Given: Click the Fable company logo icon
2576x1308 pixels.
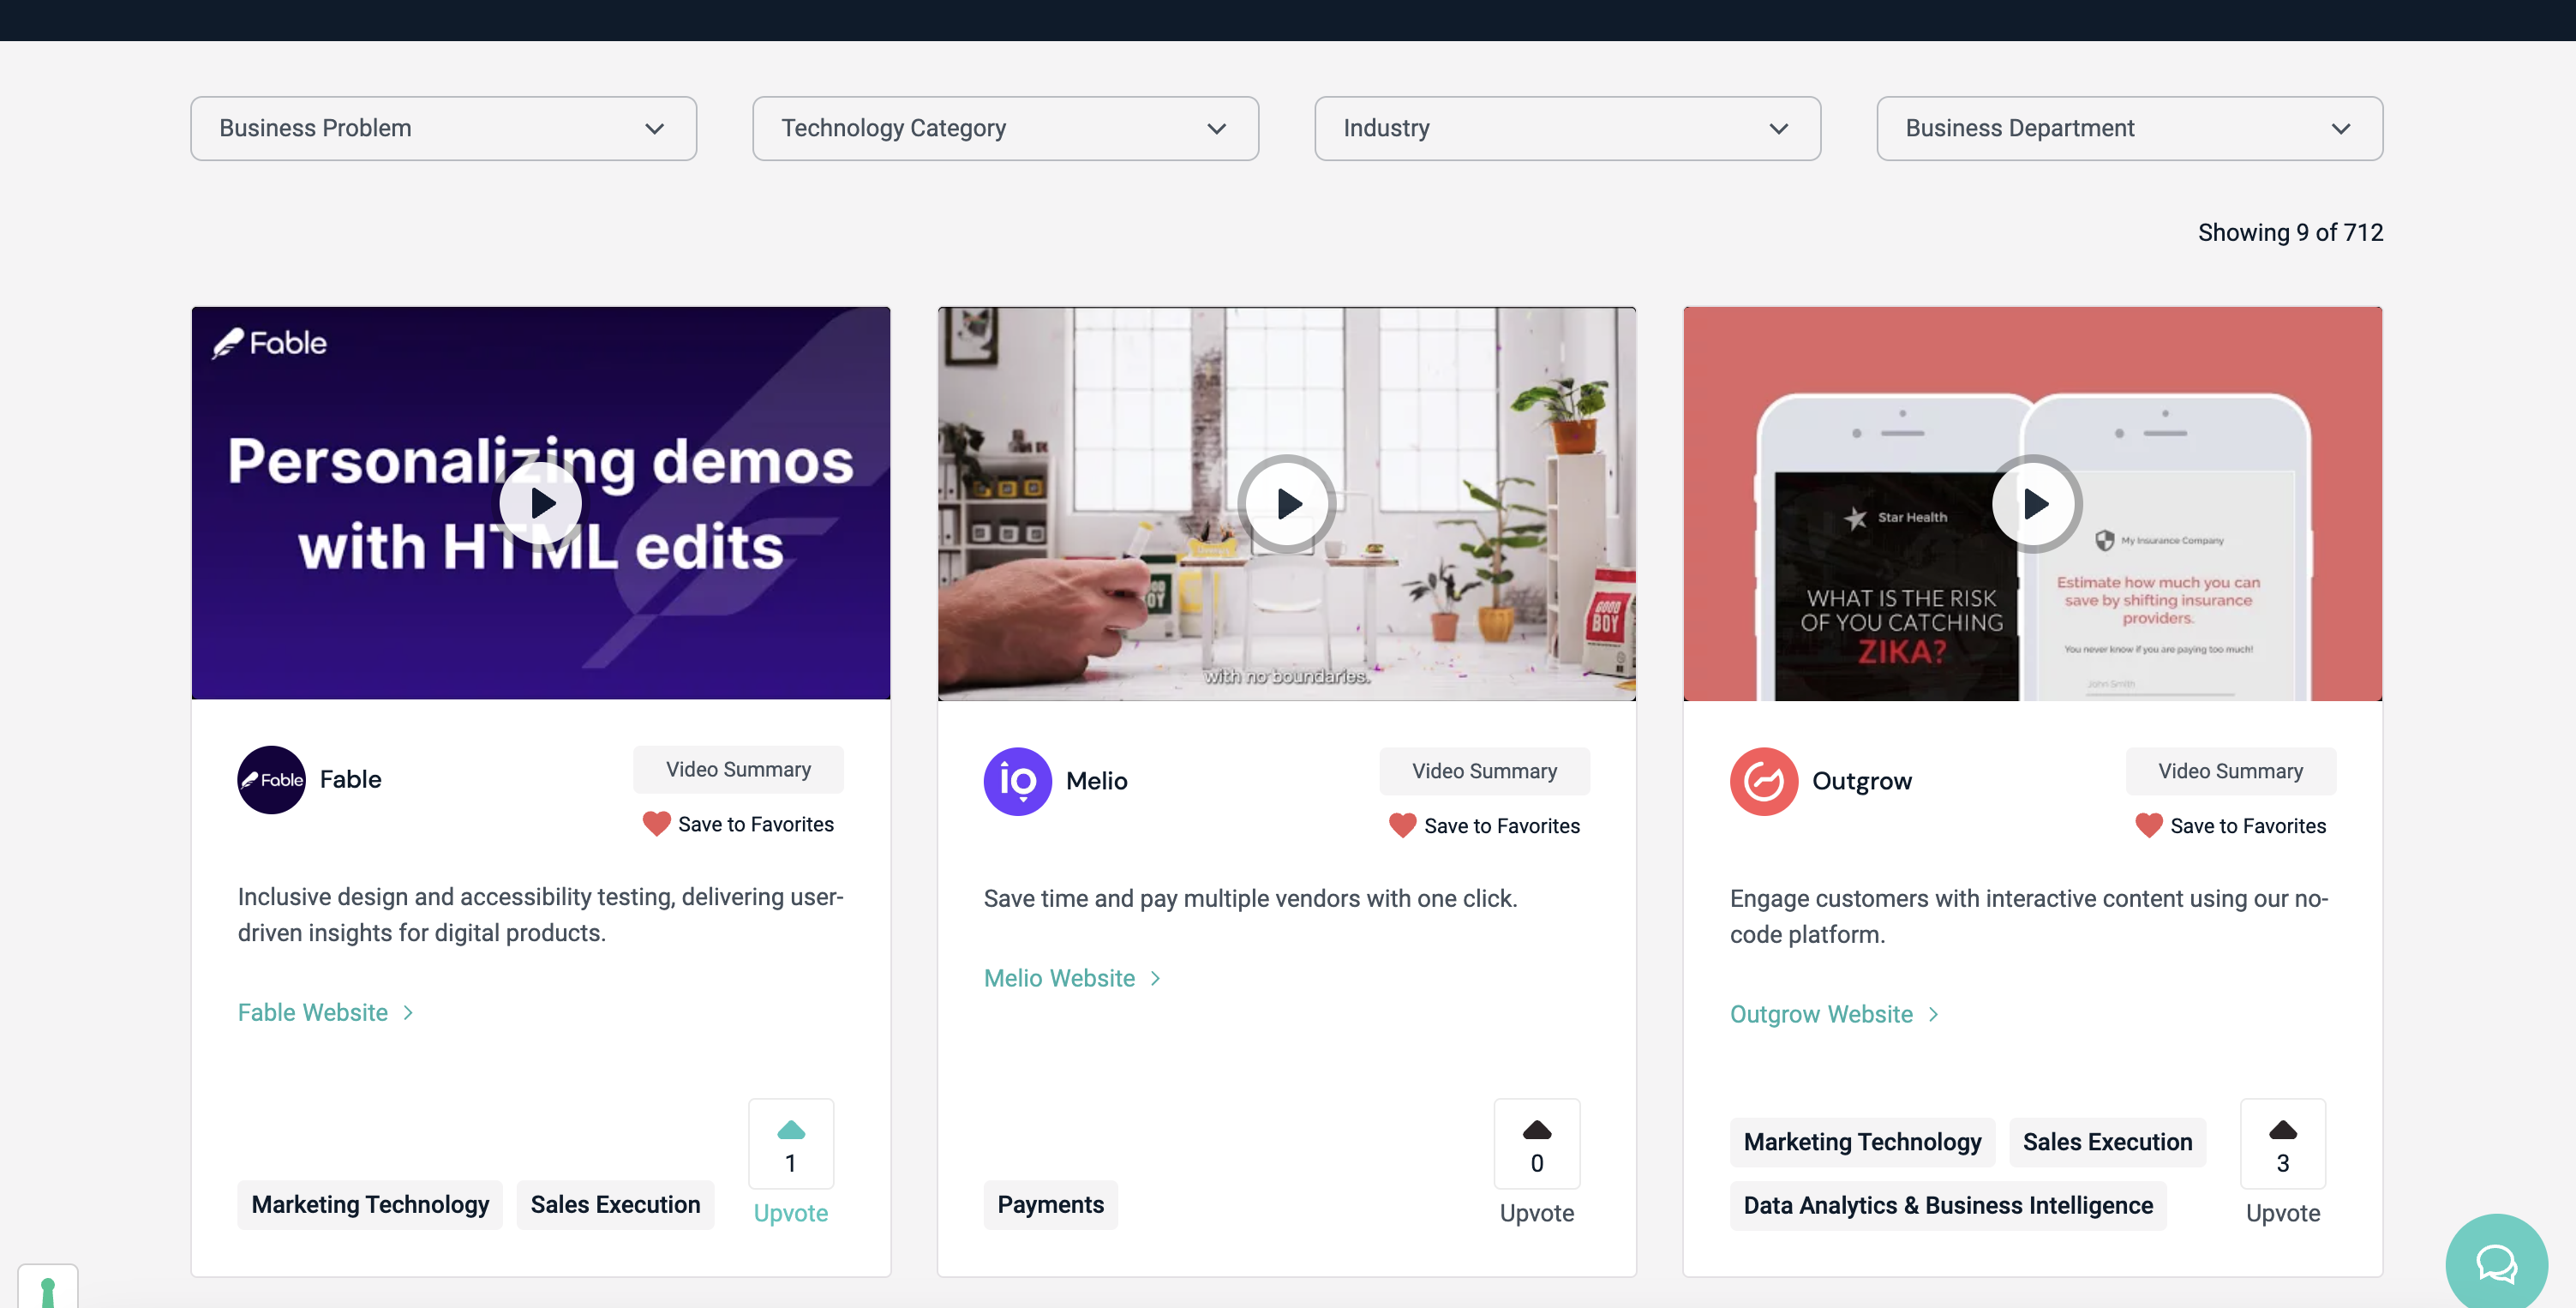Looking at the screenshot, I should pos(271,779).
